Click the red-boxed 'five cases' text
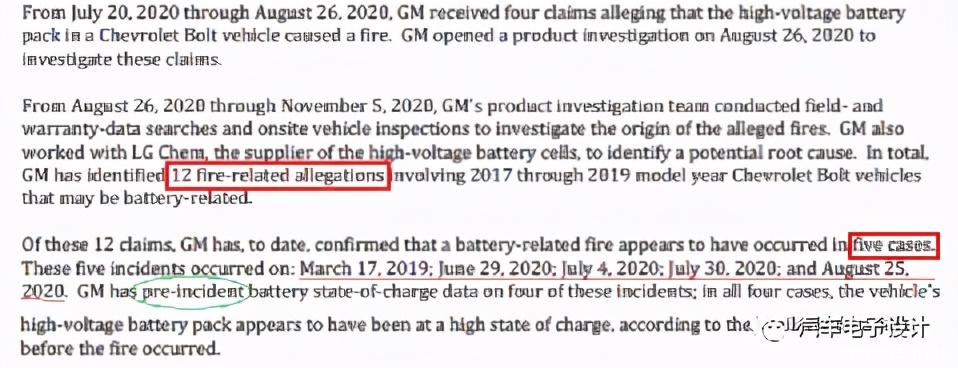This screenshot has width=958, height=368. (x=894, y=246)
